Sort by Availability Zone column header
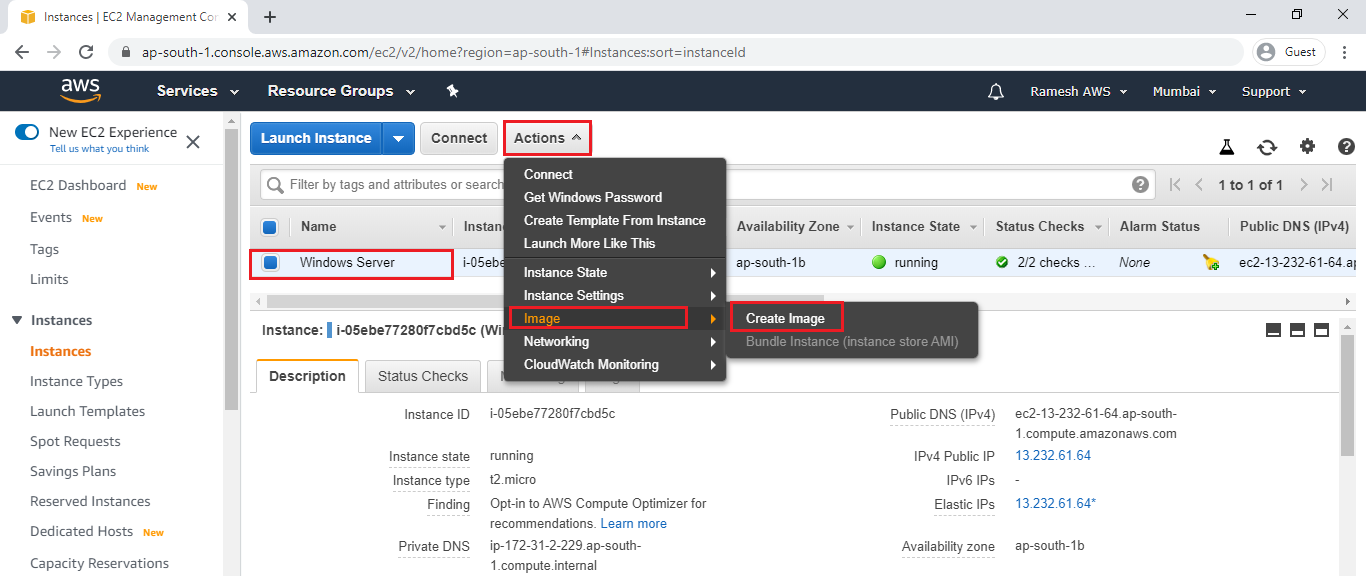The image size is (1366, 576). tap(795, 227)
